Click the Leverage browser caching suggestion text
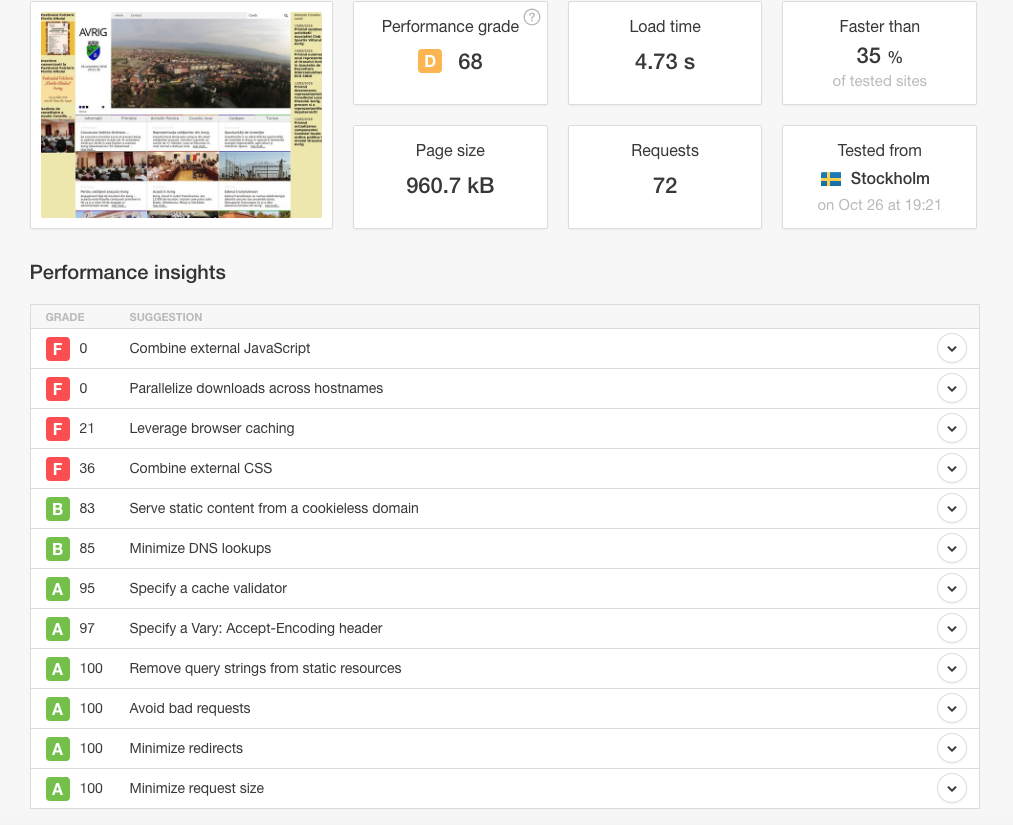 tap(212, 429)
